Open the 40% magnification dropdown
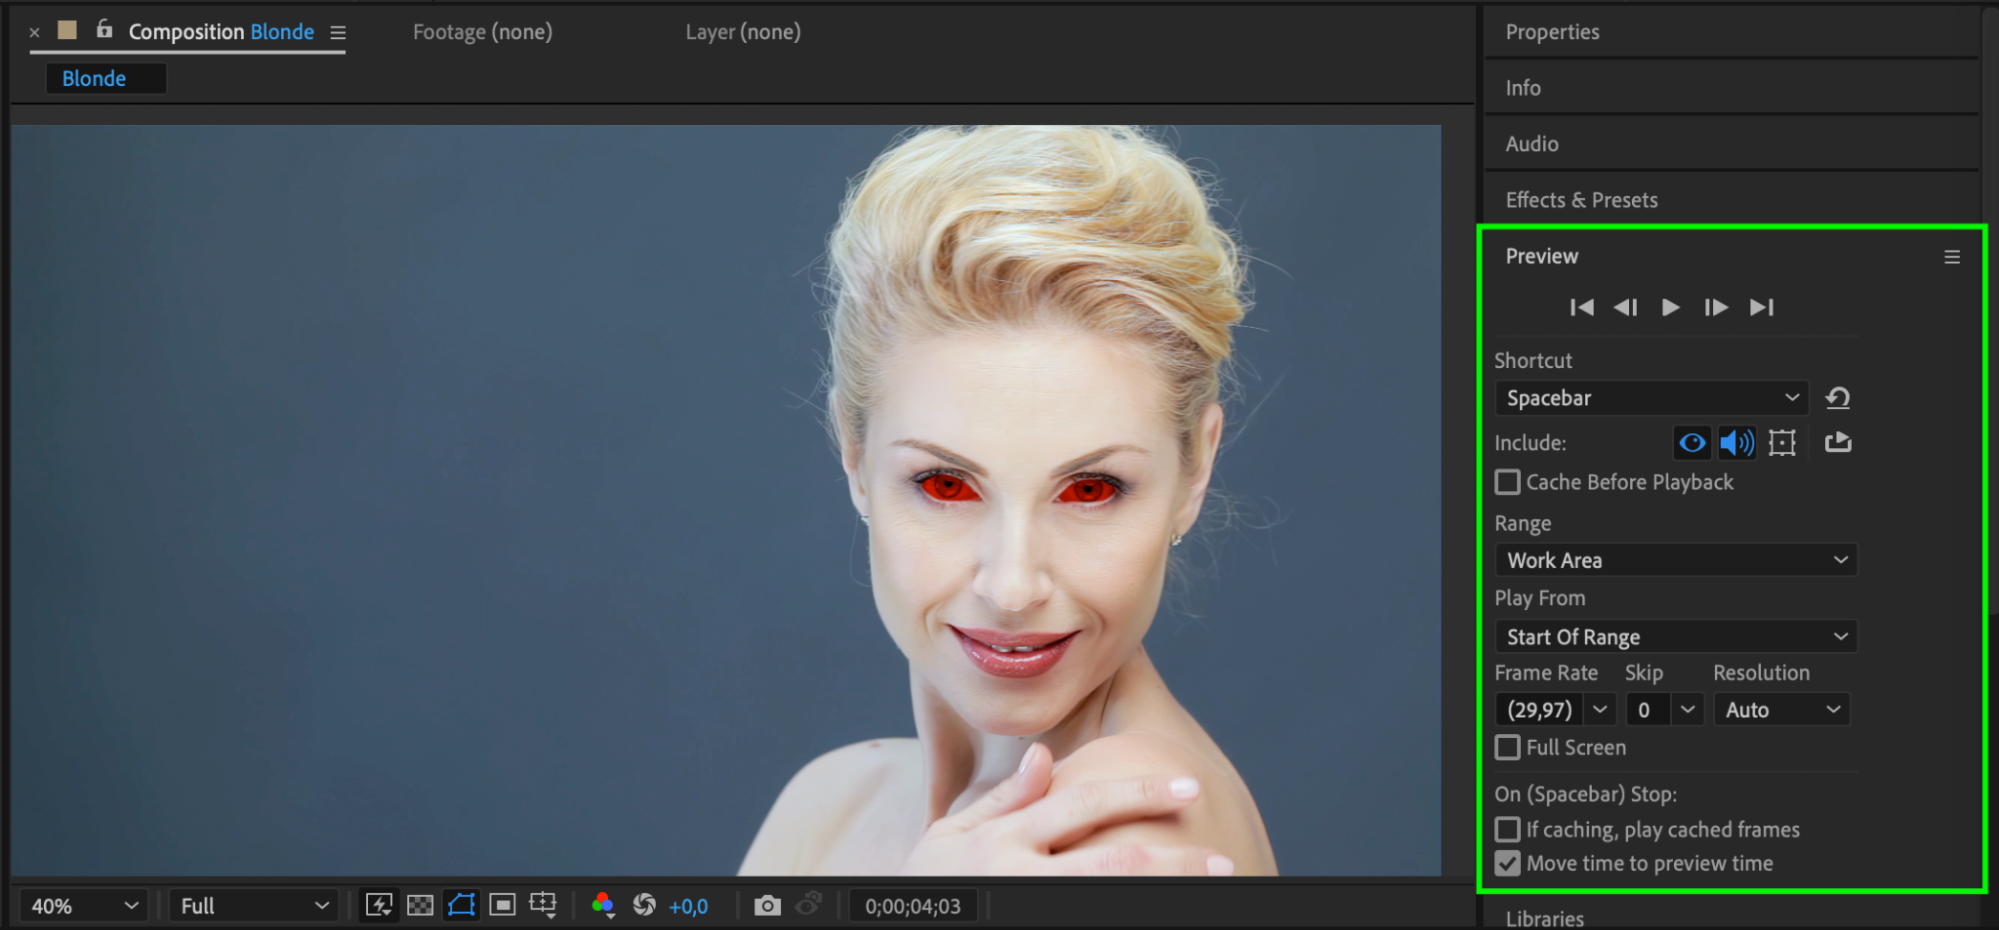This screenshot has width=1999, height=931. pyautogui.click(x=84, y=906)
